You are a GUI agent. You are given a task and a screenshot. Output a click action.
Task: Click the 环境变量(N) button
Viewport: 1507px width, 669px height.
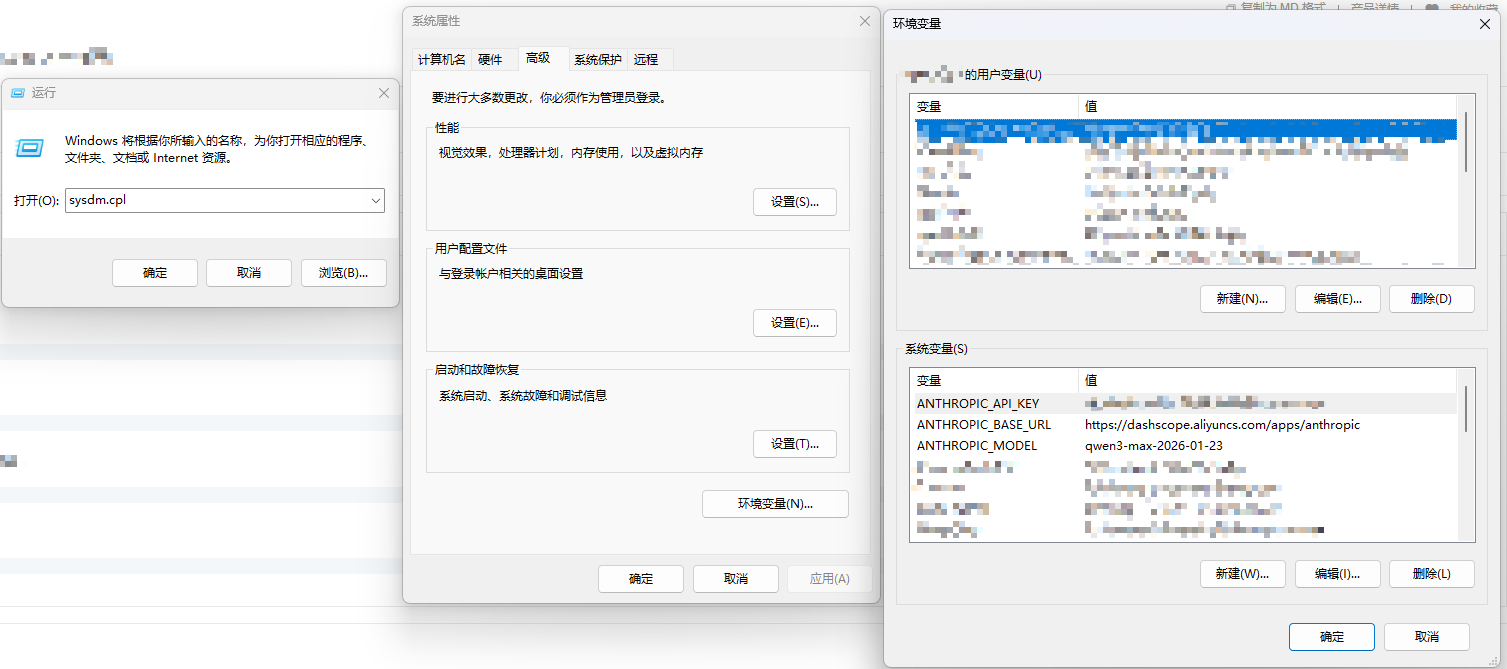[x=775, y=503]
